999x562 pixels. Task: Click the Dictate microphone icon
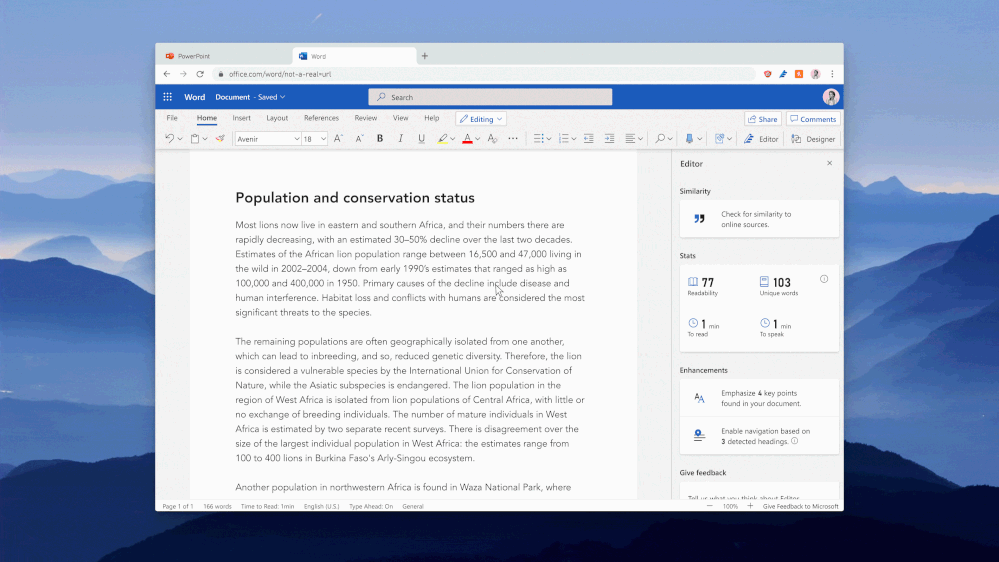[689, 139]
